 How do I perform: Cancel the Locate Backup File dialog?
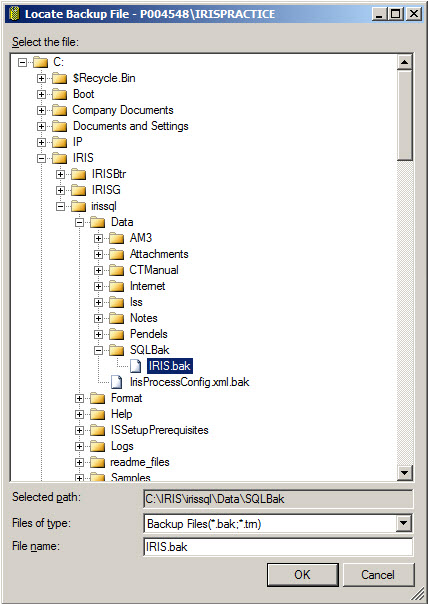pos(378,575)
